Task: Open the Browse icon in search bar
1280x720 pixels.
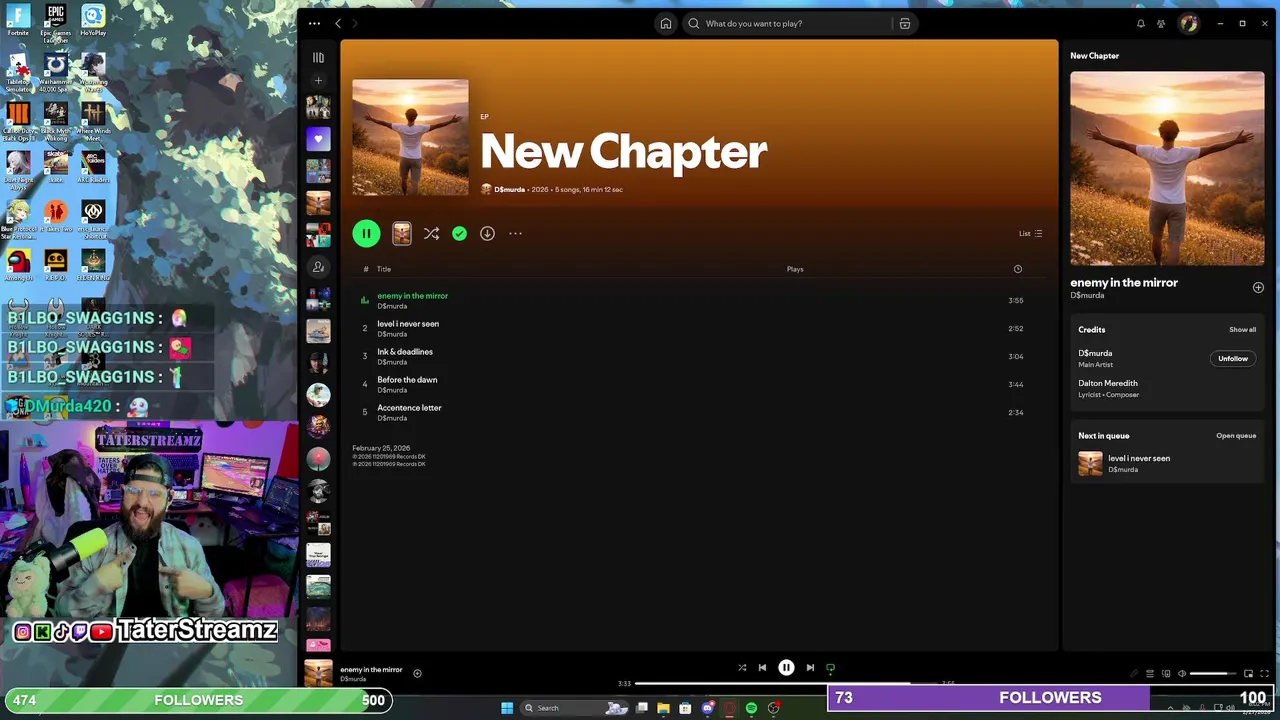Action: pyautogui.click(x=905, y=23)
